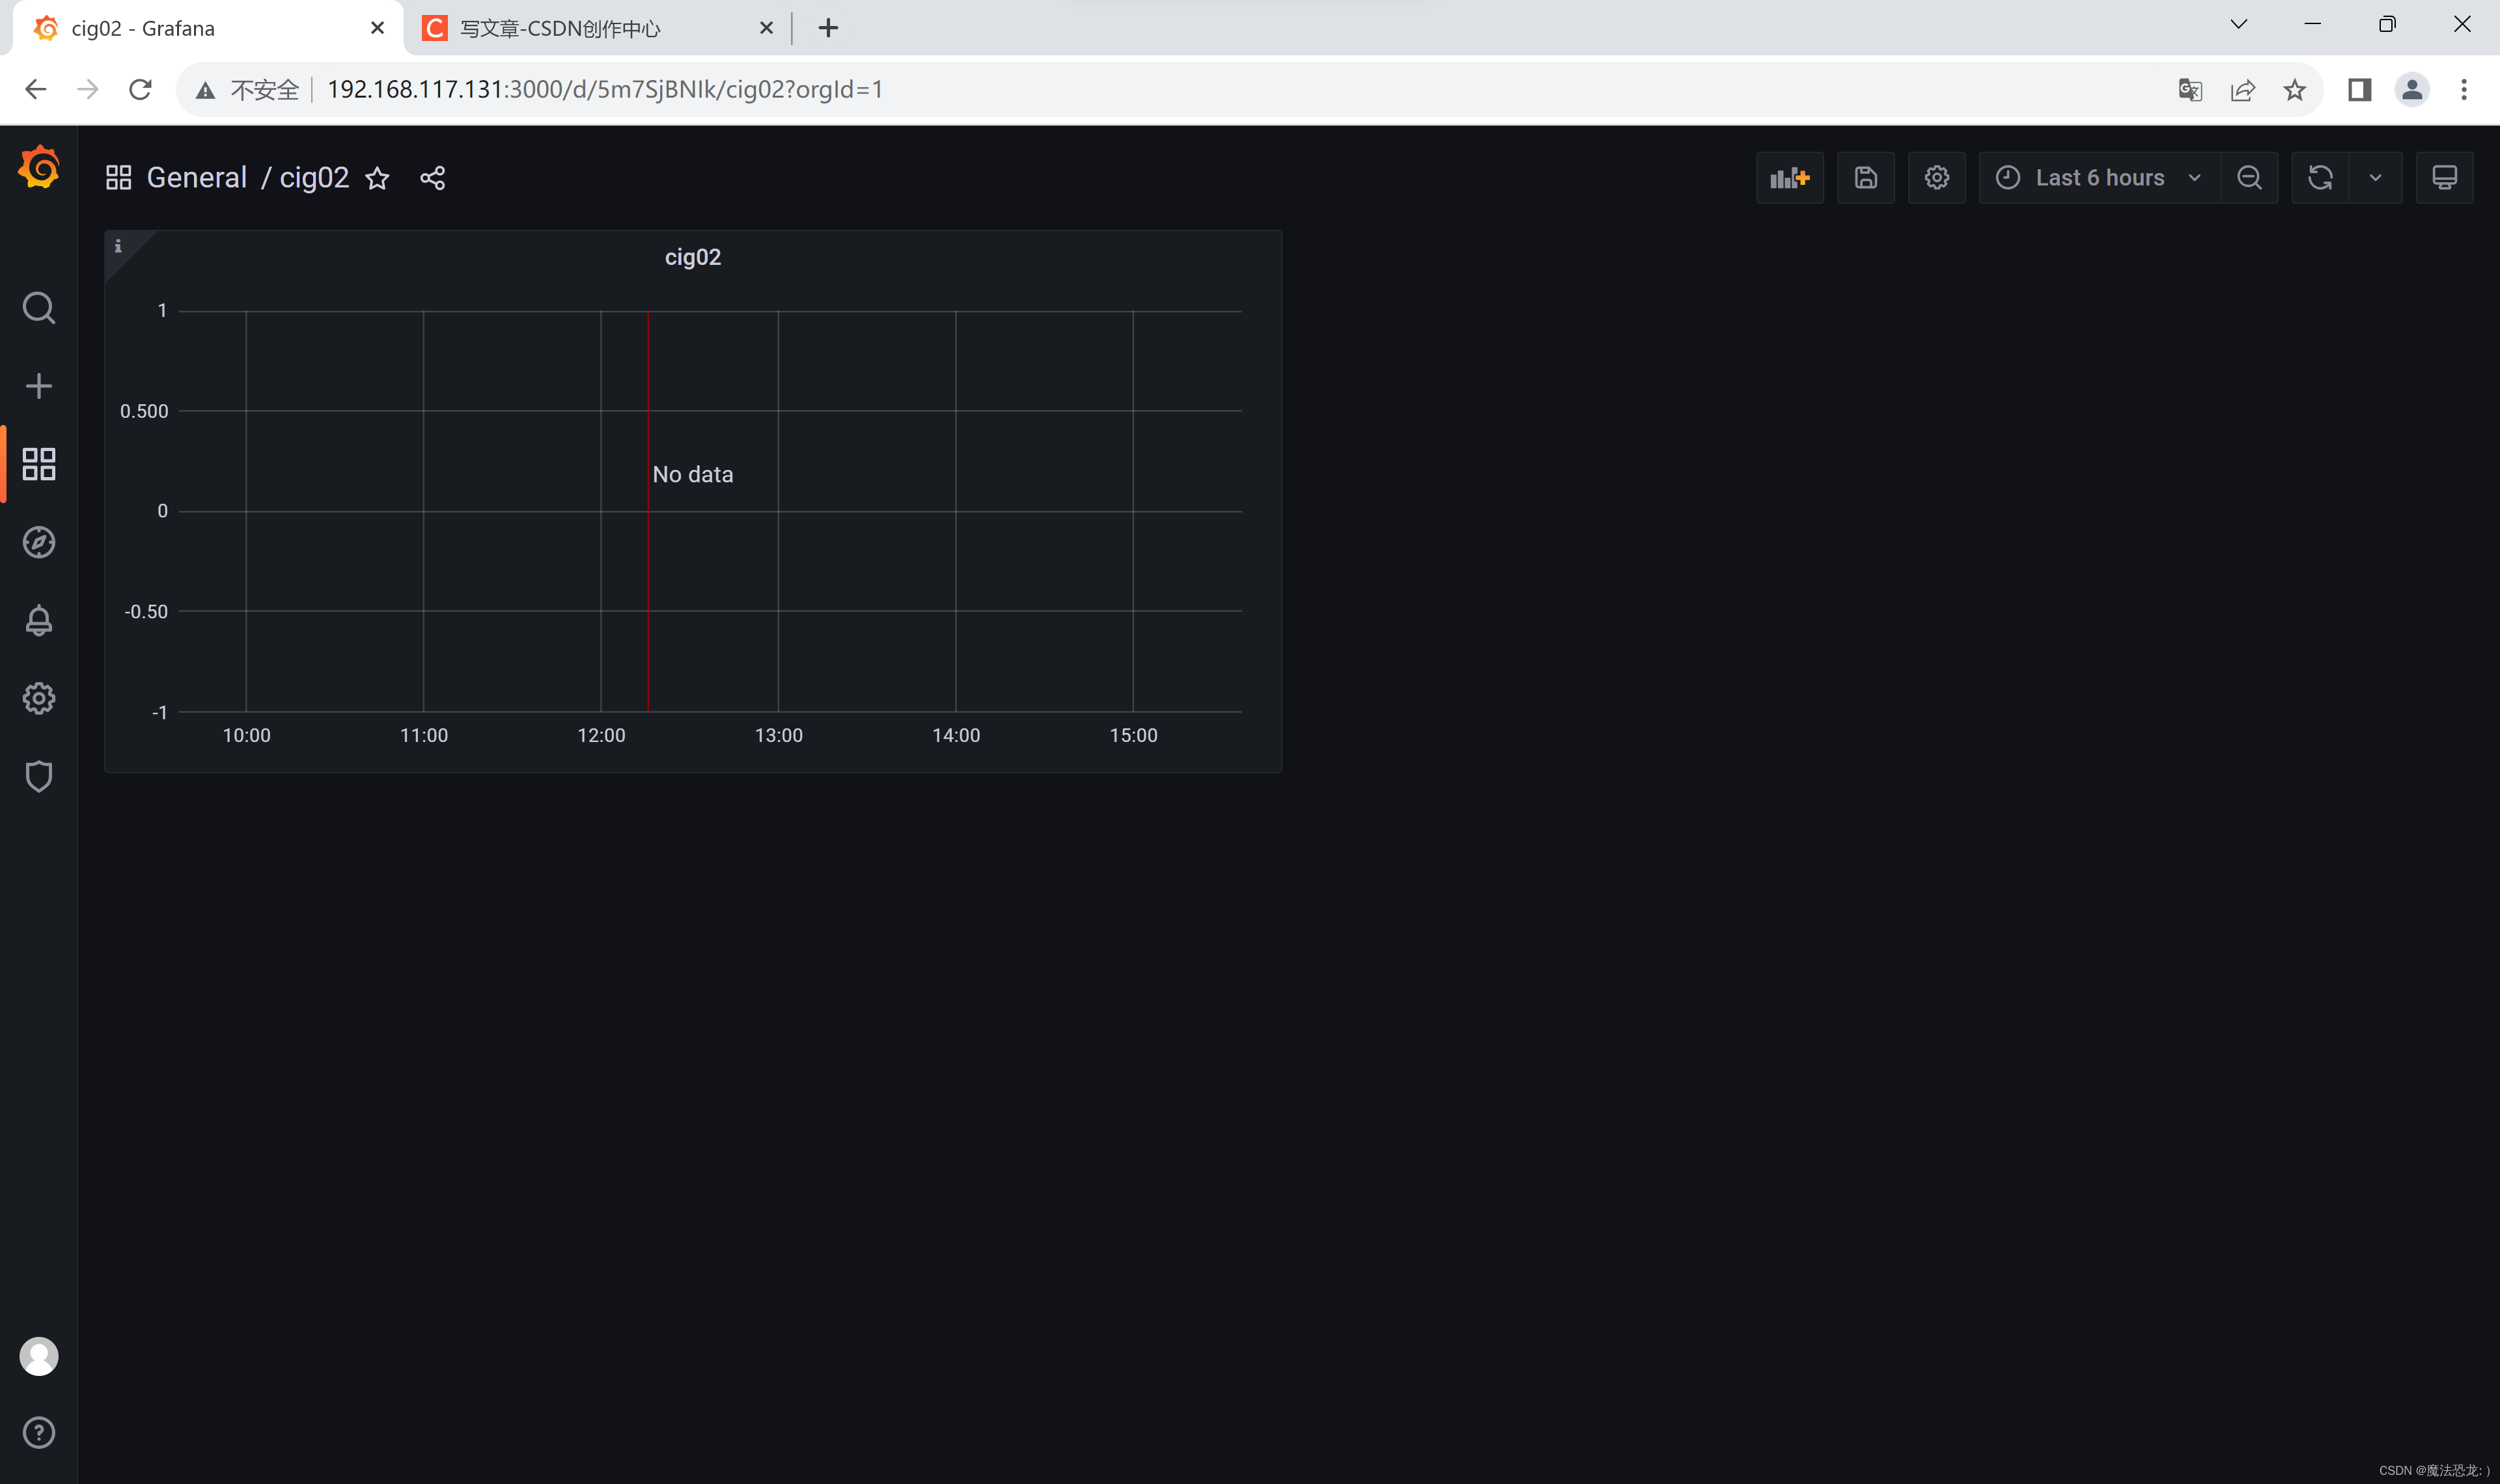The image size is (2500, 1484).
Task: Open the cig02 panel title menu
Action: point(693,257)
